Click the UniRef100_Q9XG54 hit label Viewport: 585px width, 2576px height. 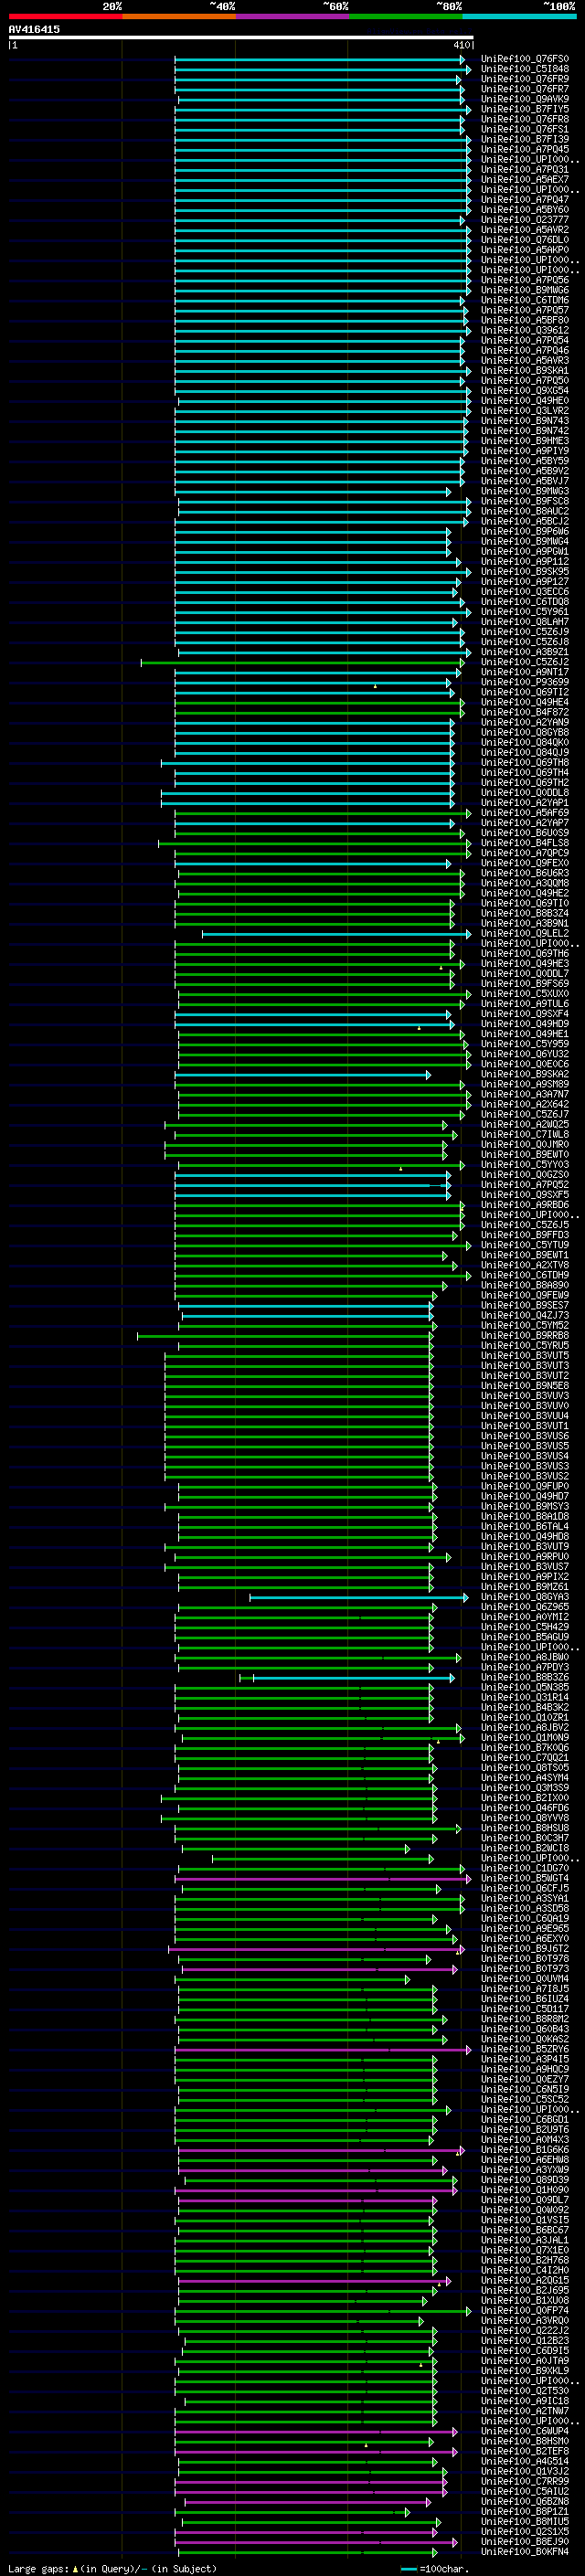[525, 391]
